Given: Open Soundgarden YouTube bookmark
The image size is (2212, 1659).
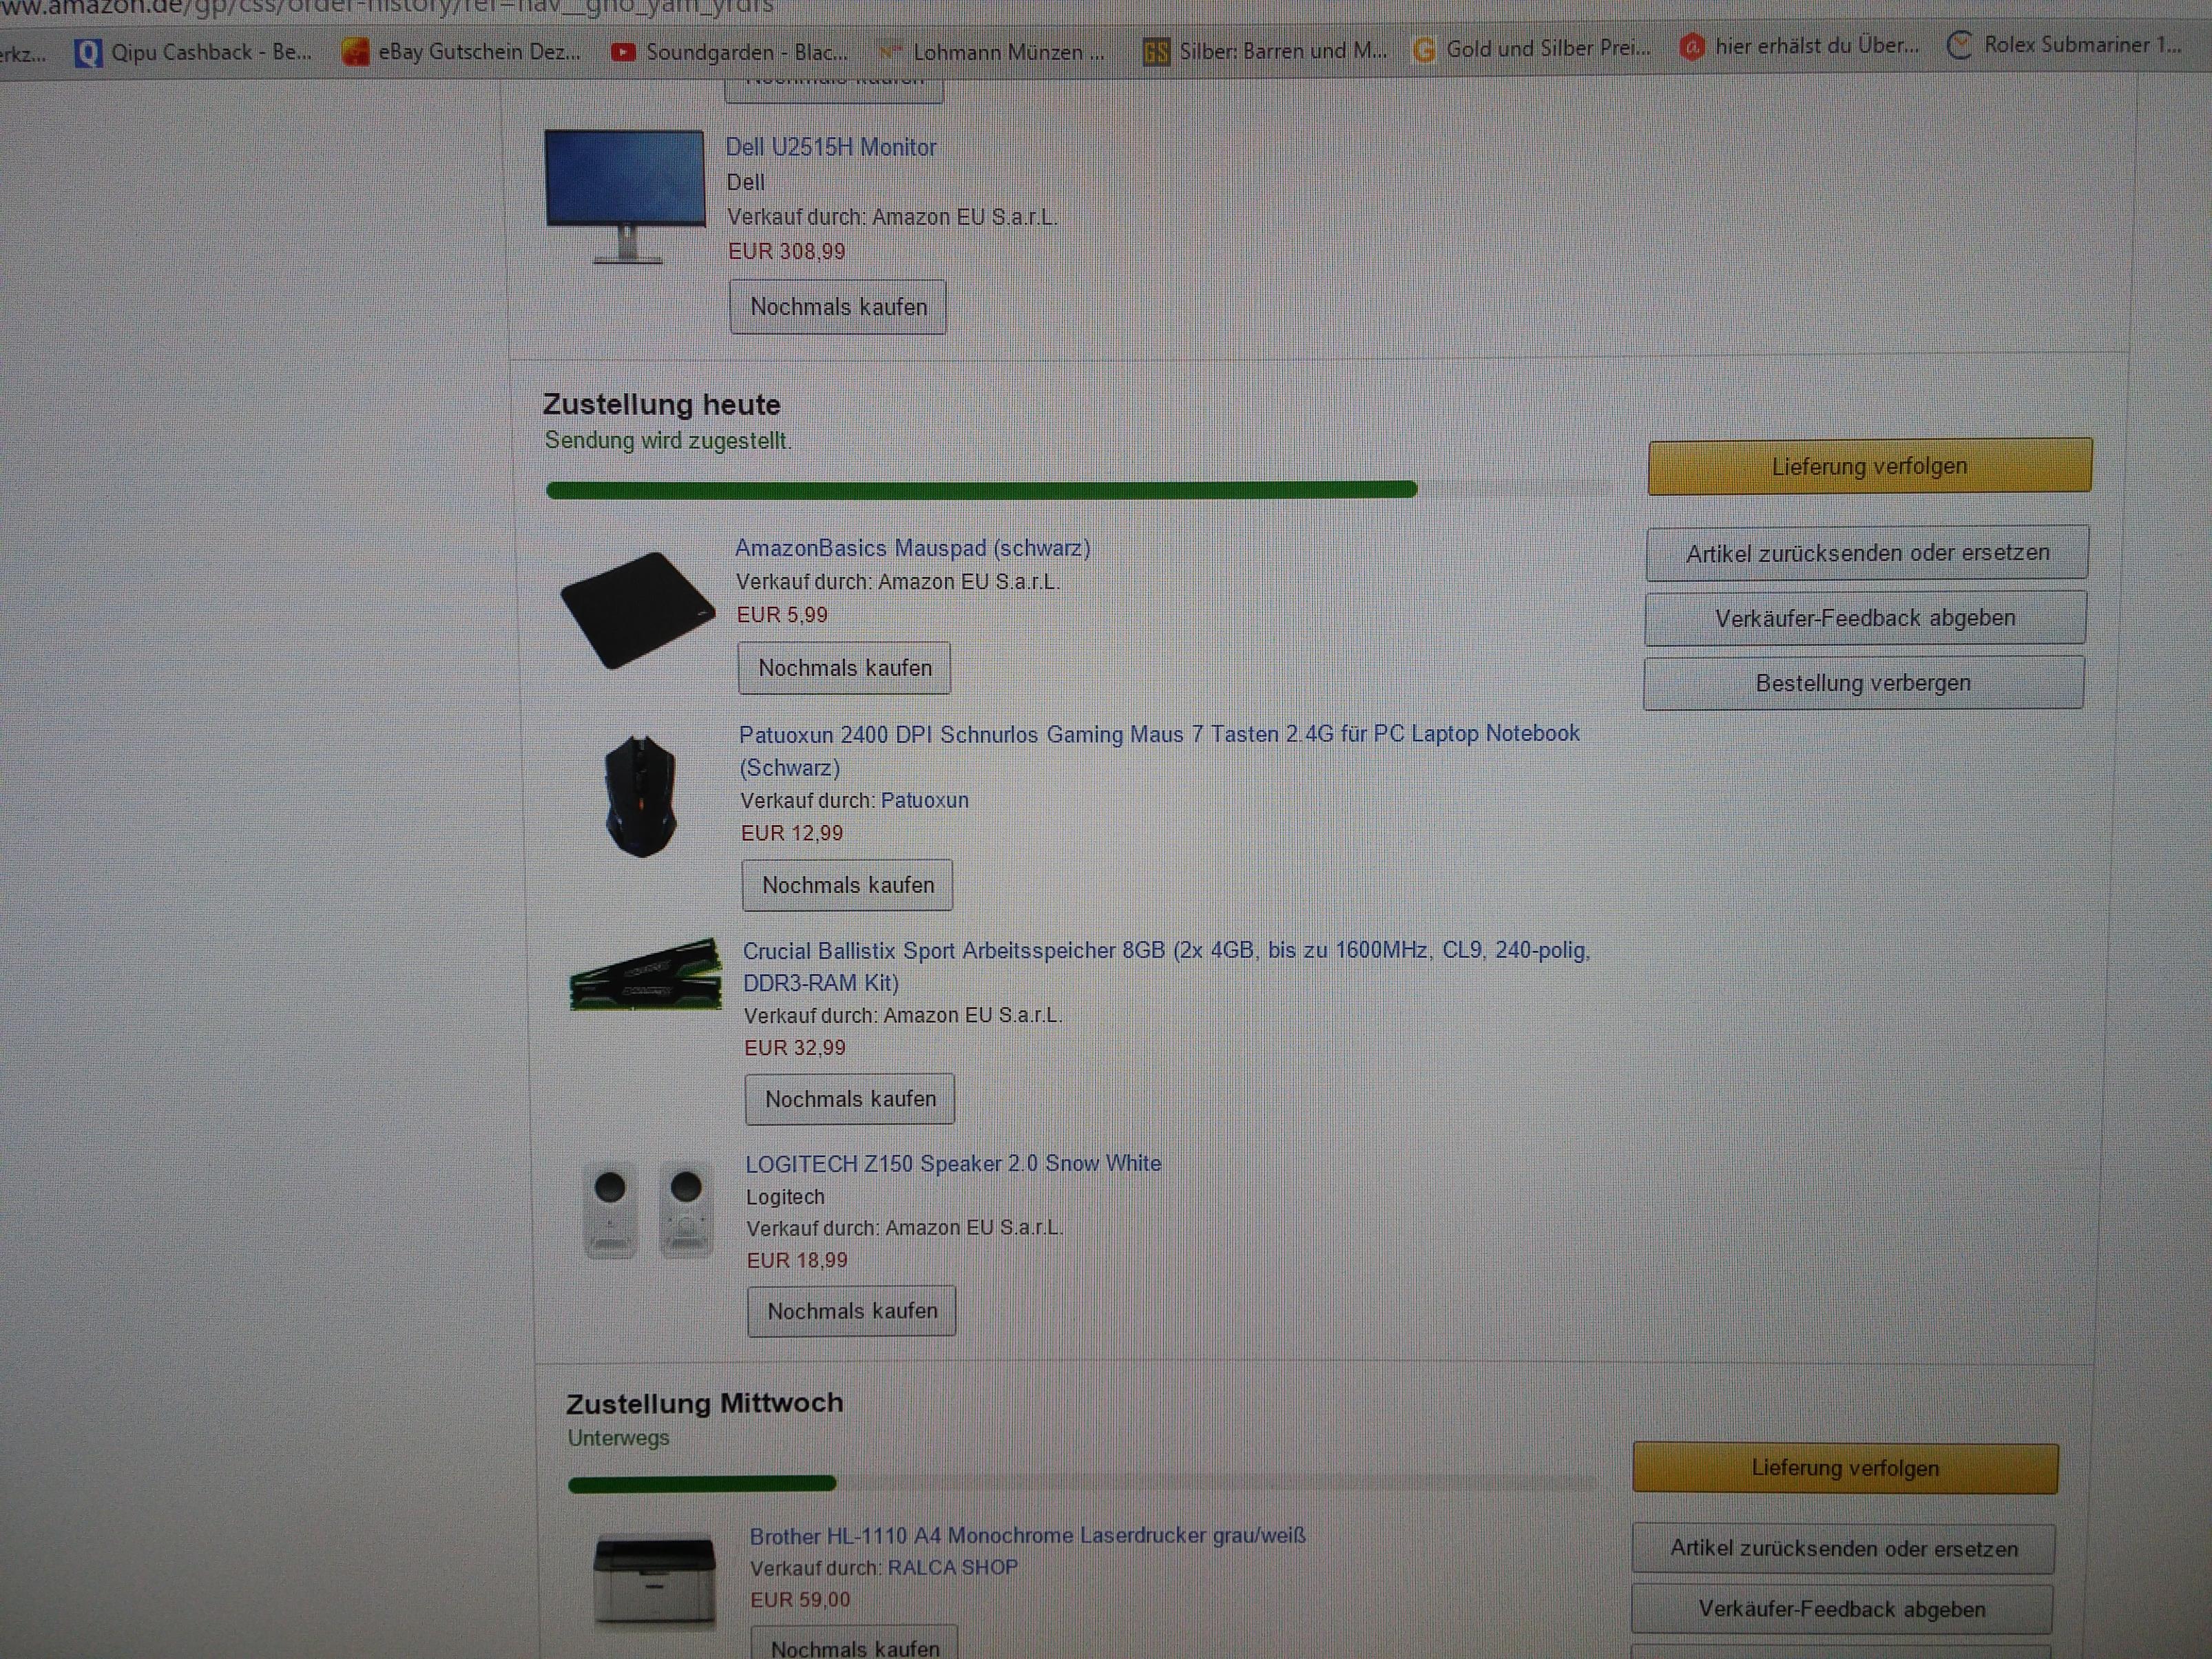Looking at the screenshot, I should pyautogui.click(x=730, y=51).
